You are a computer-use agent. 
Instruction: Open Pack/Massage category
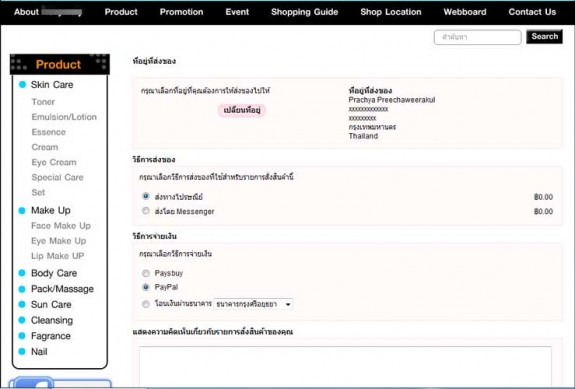point(62,289)
